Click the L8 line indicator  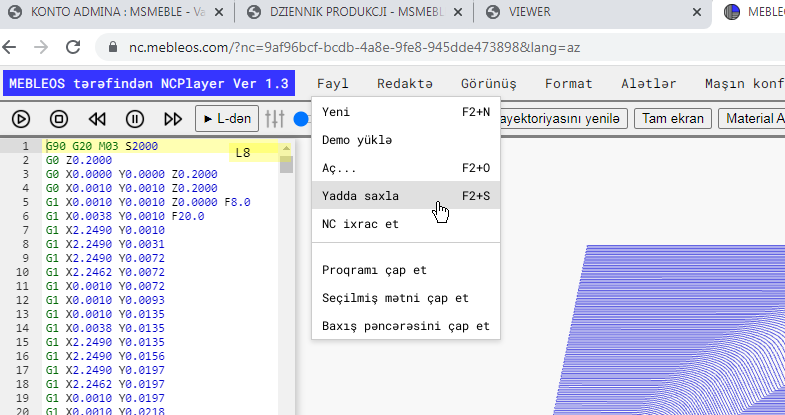pos(253,153)
